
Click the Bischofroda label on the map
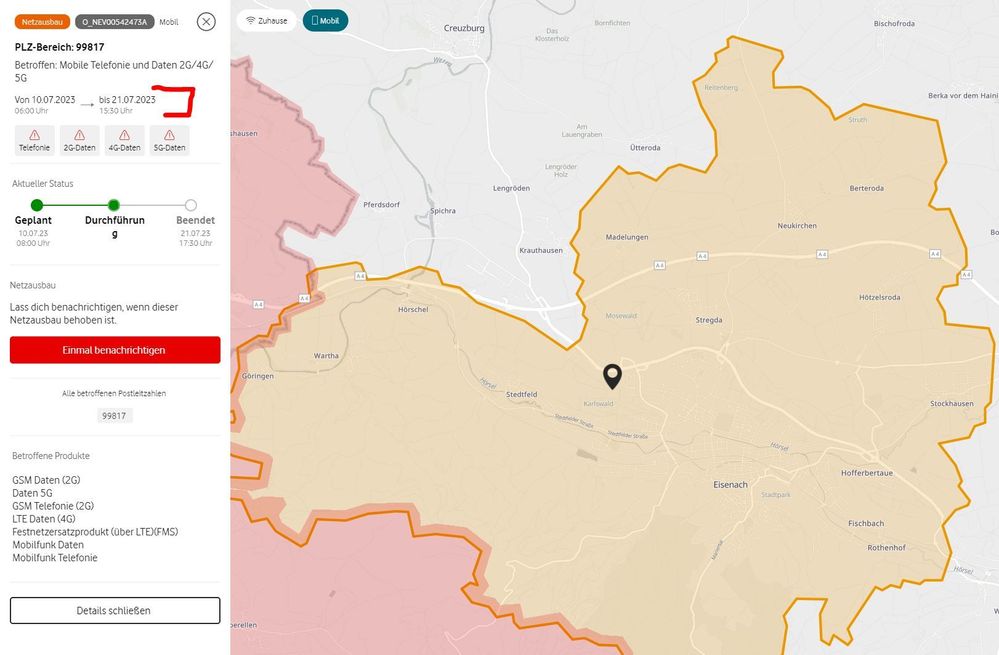[x=894, y=24]
